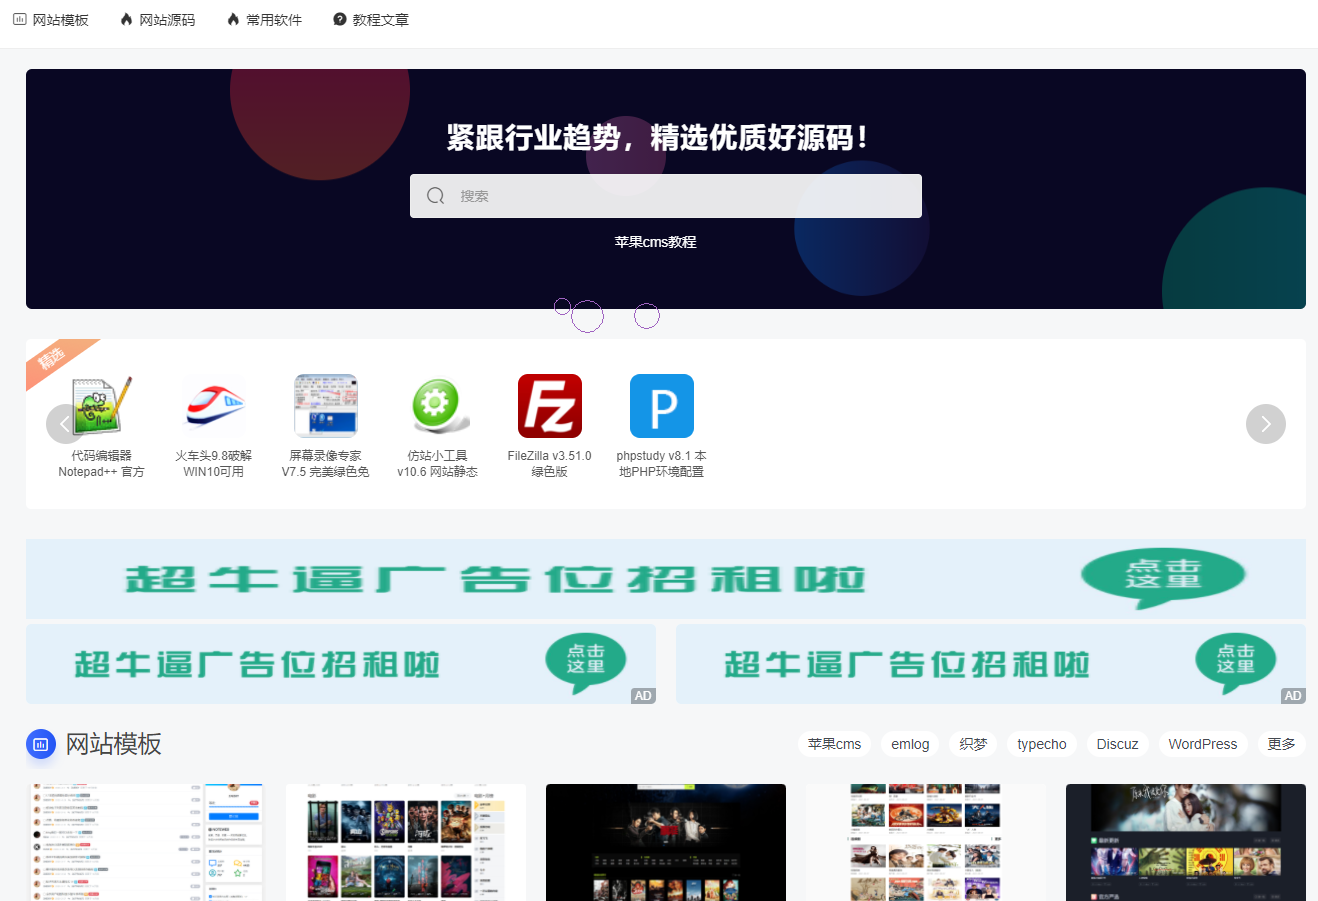The width and height of the screenshot is (1318, 901).
Task: Click the search magnifier icon in search box
Action: [x=435, y=195]
